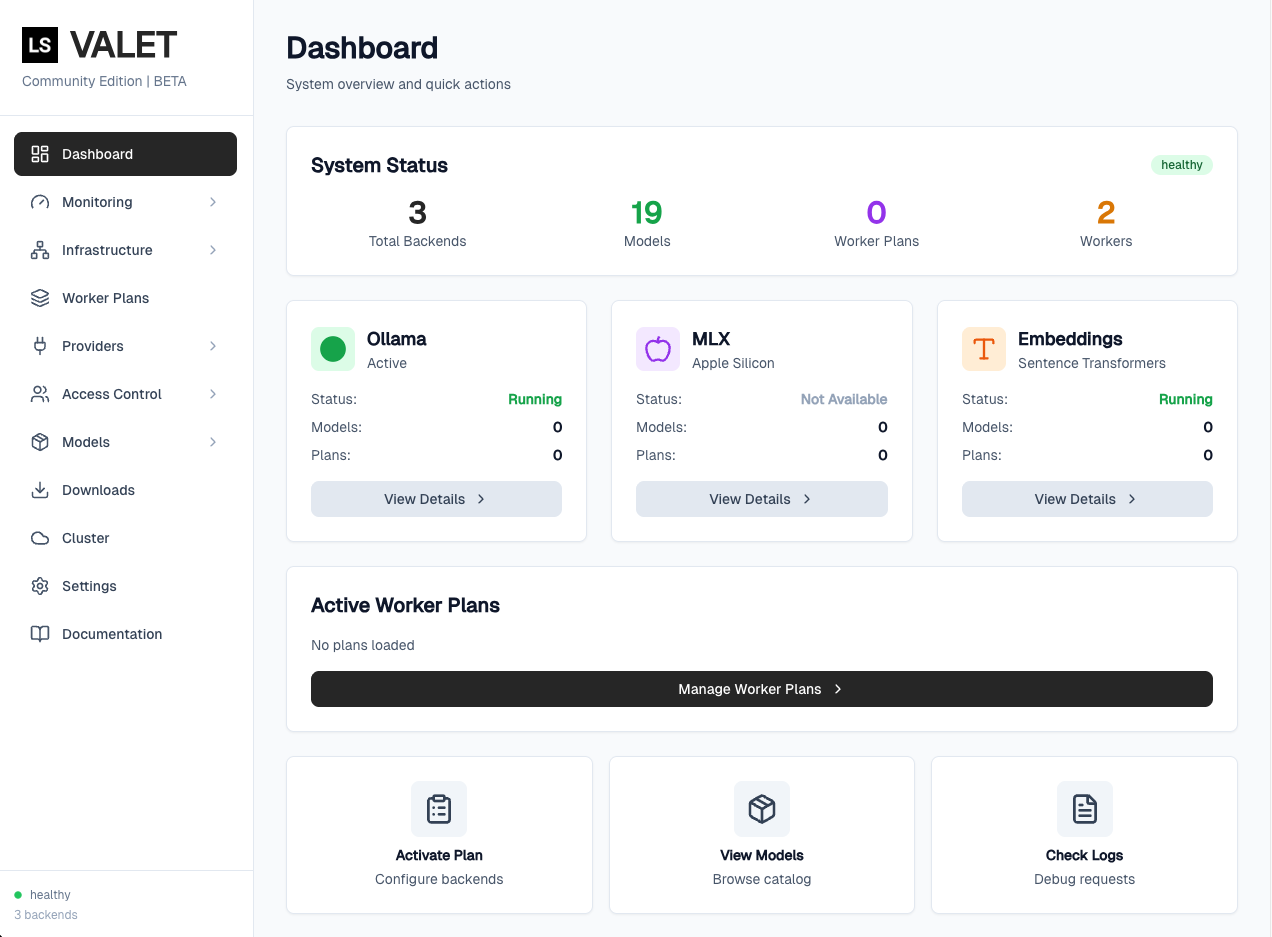The image size is (1272, 937).
Task: Click the healthy status badge
Action: coord(1182,165)
